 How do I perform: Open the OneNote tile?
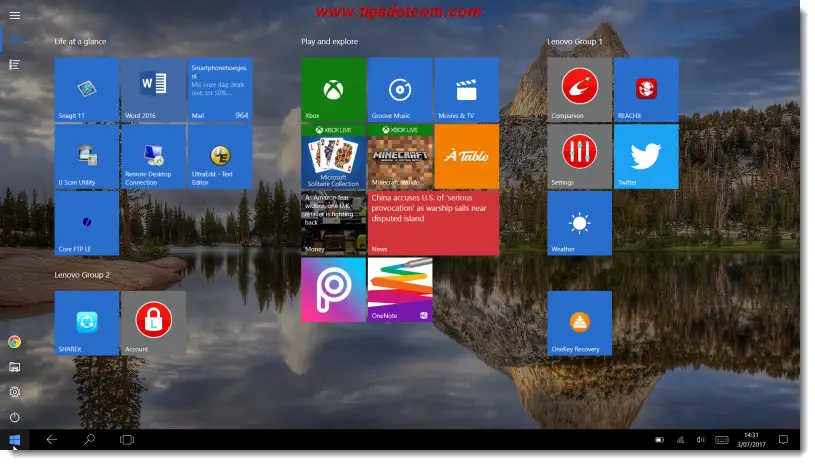pyautogui.click(x=400, y=290)
